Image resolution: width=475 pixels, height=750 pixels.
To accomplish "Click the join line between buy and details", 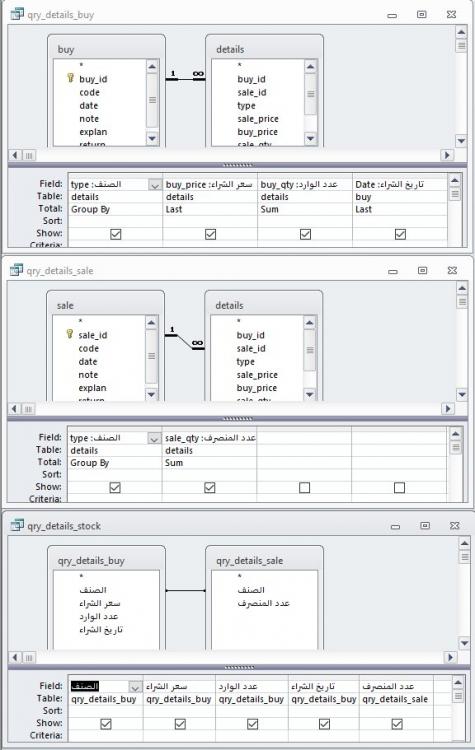I will 186,78.
